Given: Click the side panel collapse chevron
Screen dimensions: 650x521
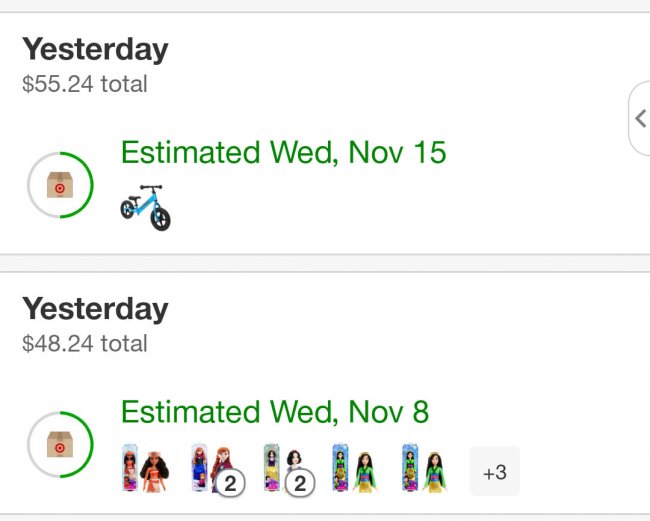Looking at the screenshot, I should [x=640, y=118].
